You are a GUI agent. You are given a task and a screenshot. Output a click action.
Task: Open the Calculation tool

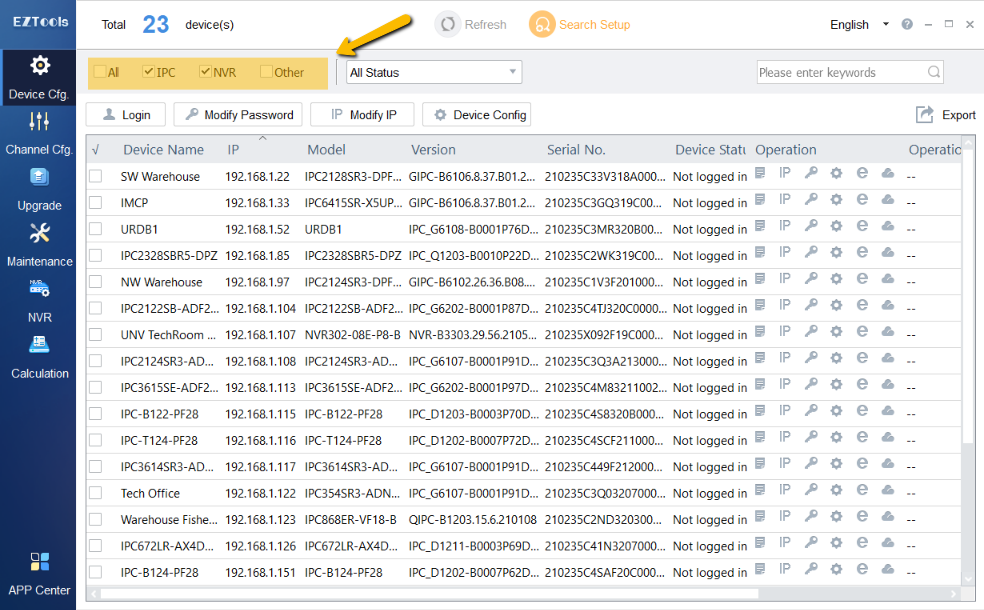pyautogui.click(x=38, y=358)
